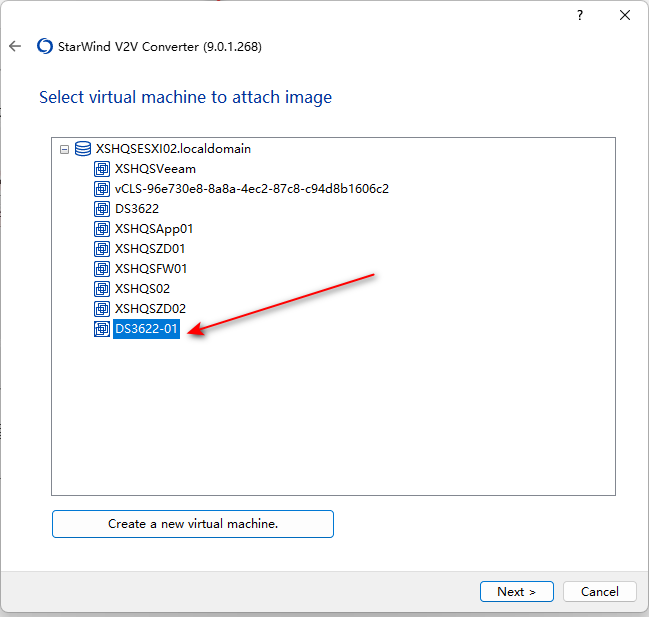Viewport: 649px width, 617px height.
Task: Click the VM icon beside DS3622-01
Action: click(102, 329)
